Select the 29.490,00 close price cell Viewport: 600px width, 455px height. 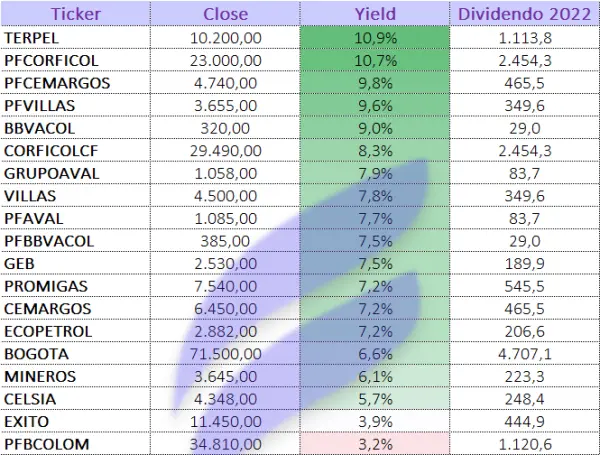pos(226,150)
